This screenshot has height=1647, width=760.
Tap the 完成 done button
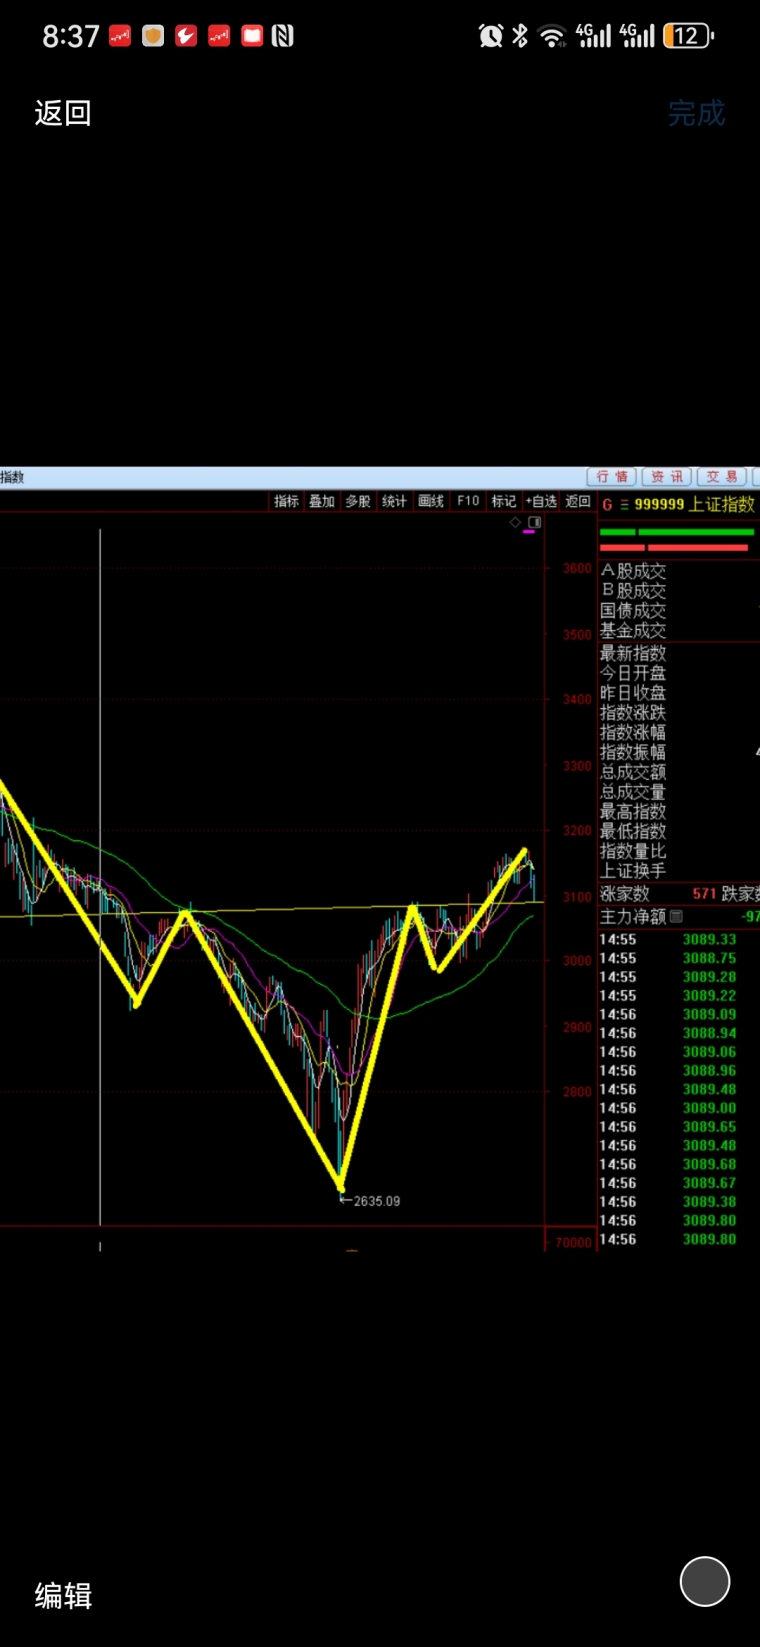(696, 113)
